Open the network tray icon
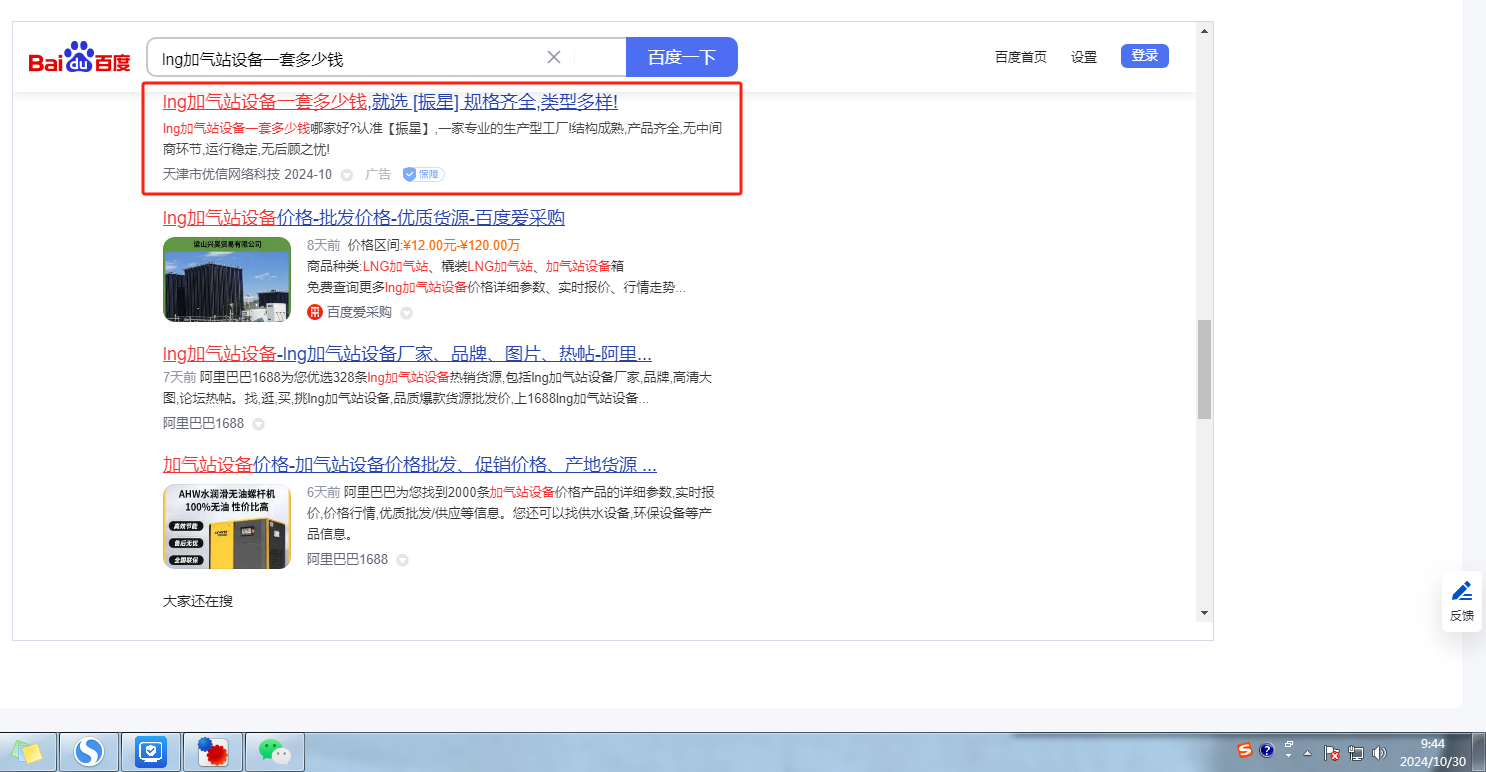 pyautogui.click(x=1356, y=753)
